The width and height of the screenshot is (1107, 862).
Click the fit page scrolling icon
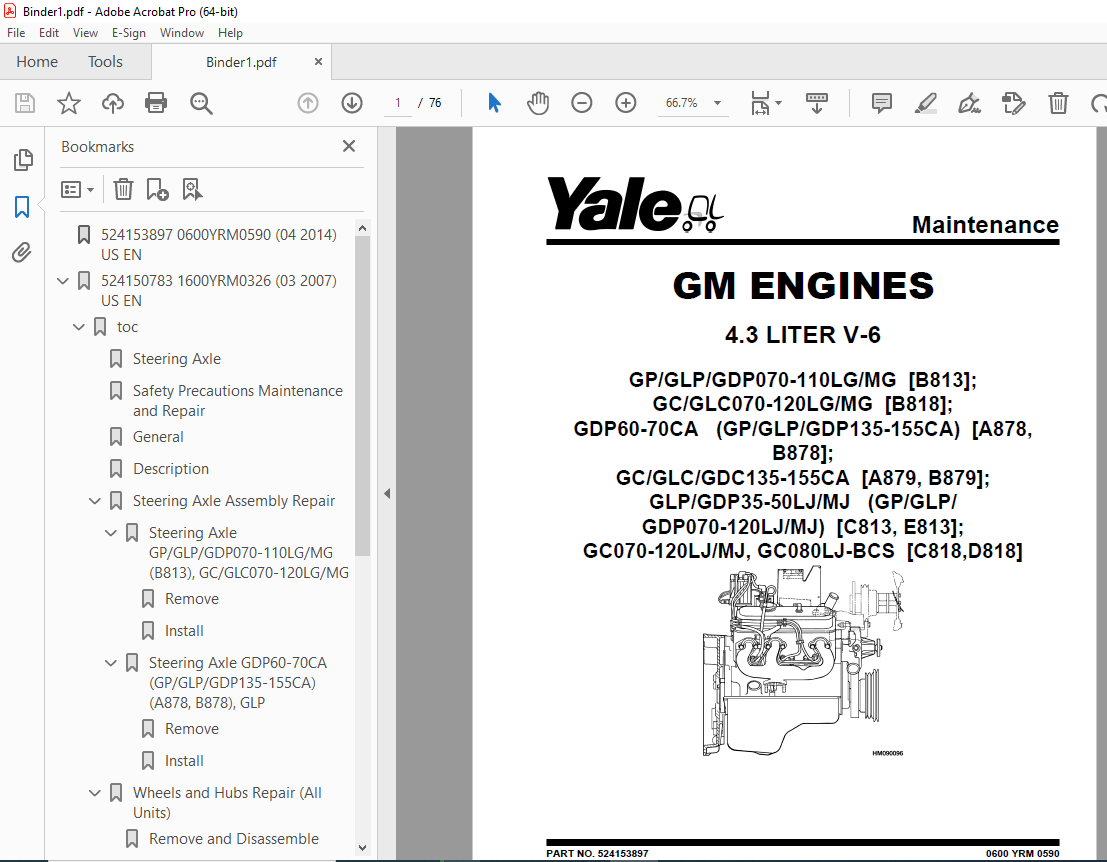click(760, 103)
